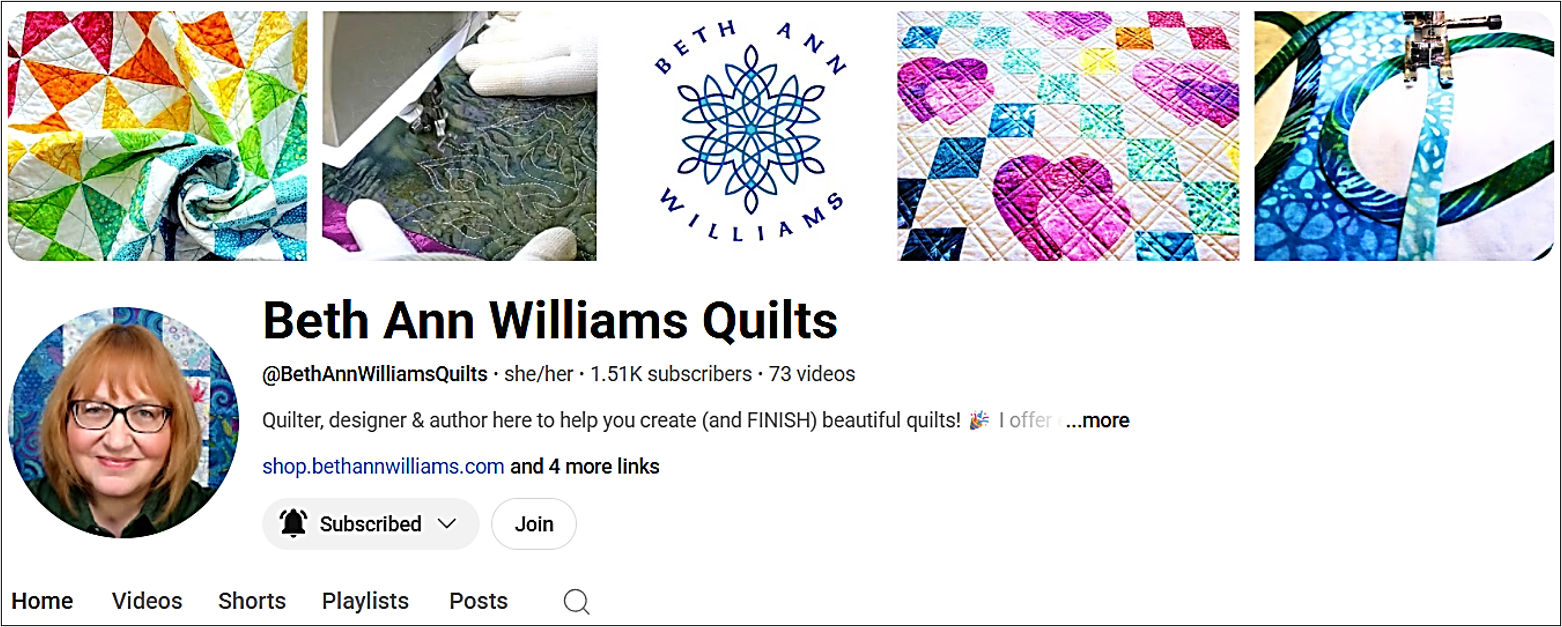Switch to the Videos tab

tap(147, 601)
